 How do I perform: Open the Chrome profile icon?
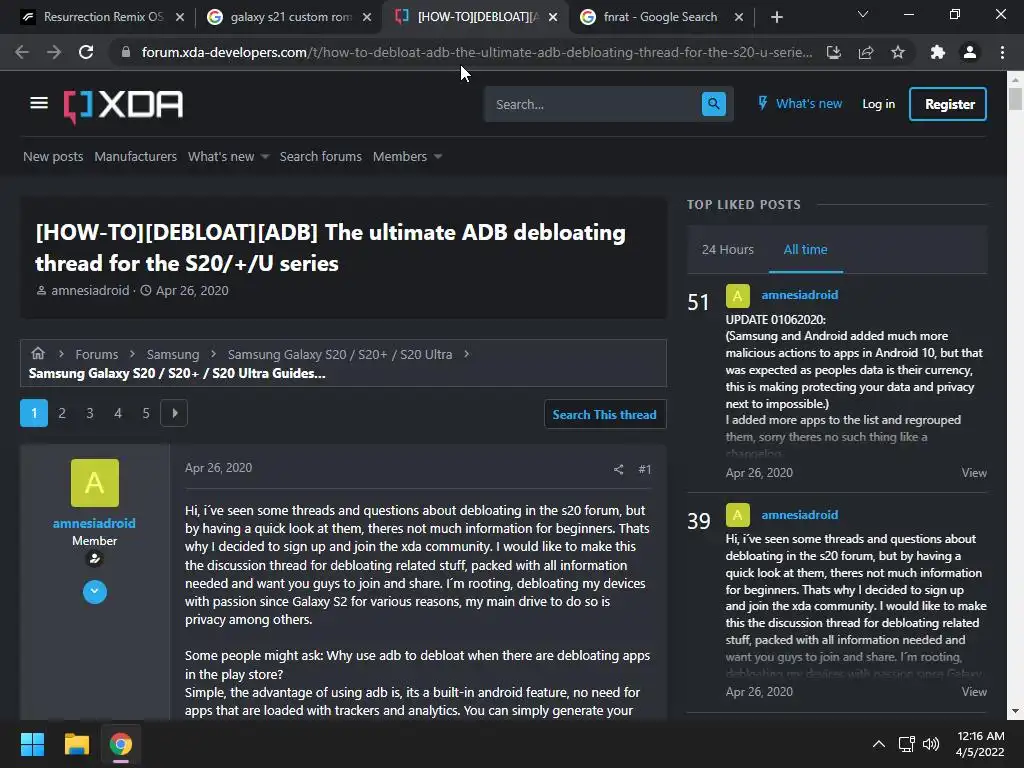coord(970,52)
